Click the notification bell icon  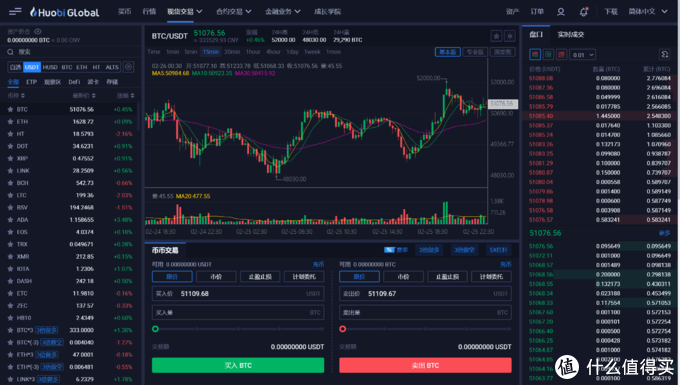point(584,12)
